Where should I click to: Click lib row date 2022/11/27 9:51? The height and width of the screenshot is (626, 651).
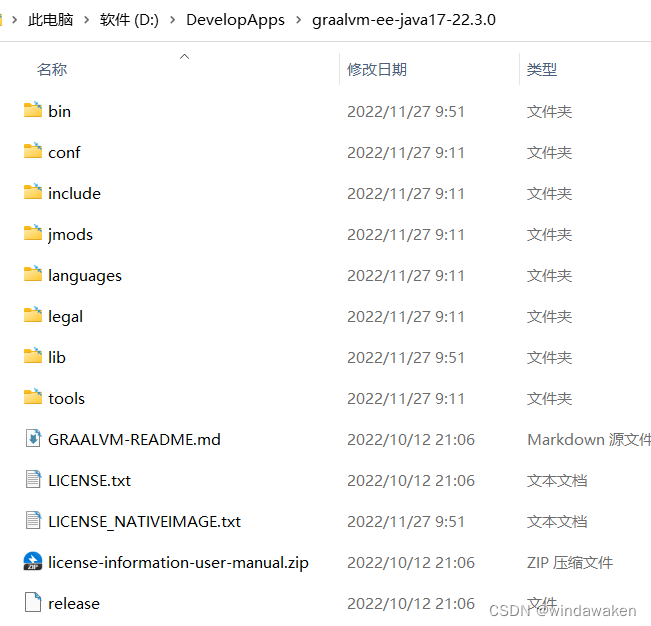(x=406, y=358)
